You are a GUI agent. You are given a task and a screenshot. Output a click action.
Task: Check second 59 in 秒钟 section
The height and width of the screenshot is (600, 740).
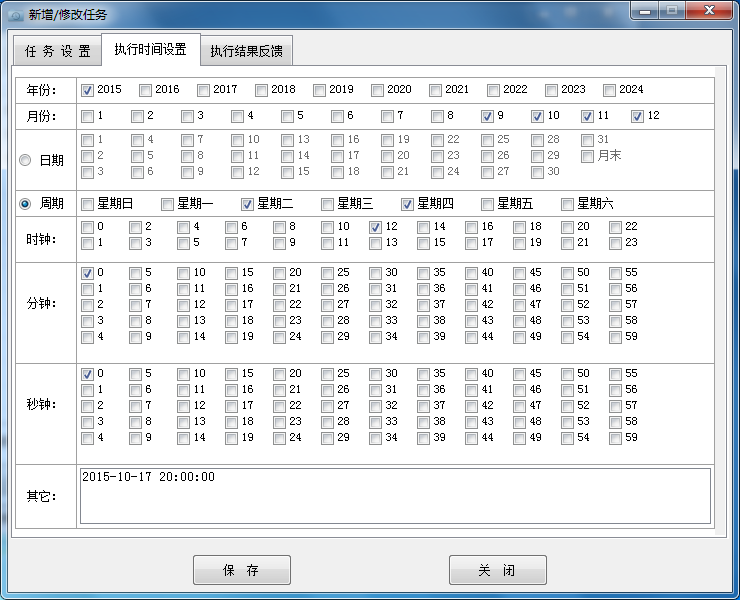tap(615, 439)
